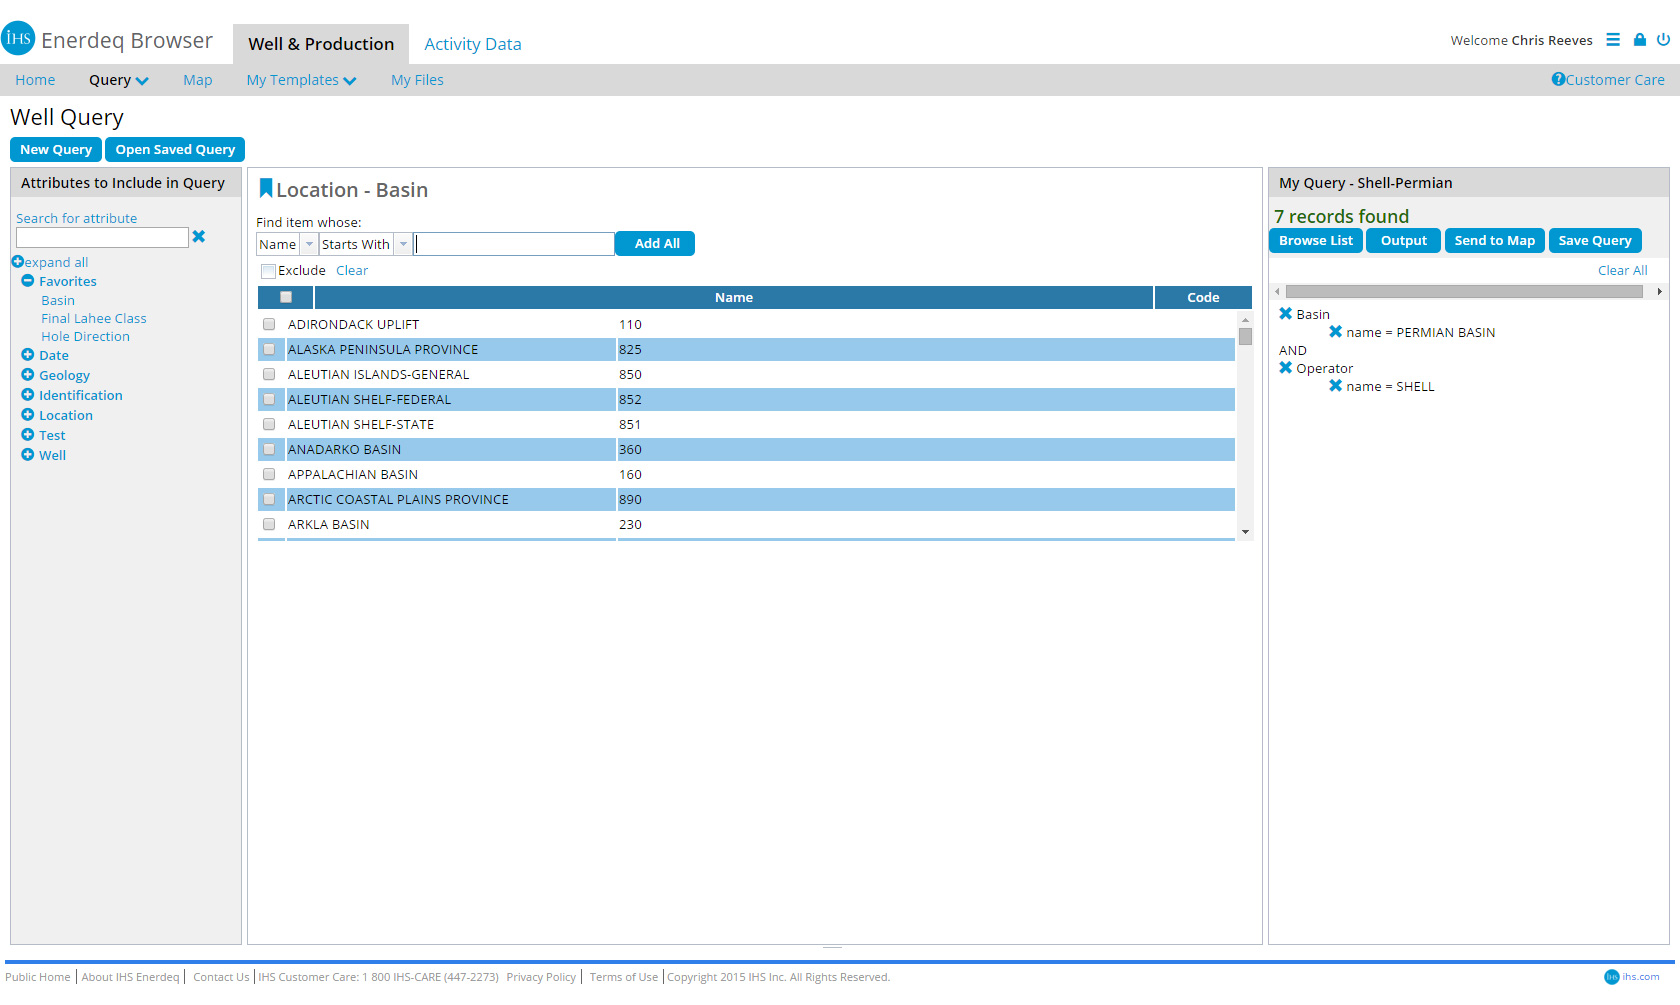
Task: Expand the Location attribute group
Action: coord(28,415)
